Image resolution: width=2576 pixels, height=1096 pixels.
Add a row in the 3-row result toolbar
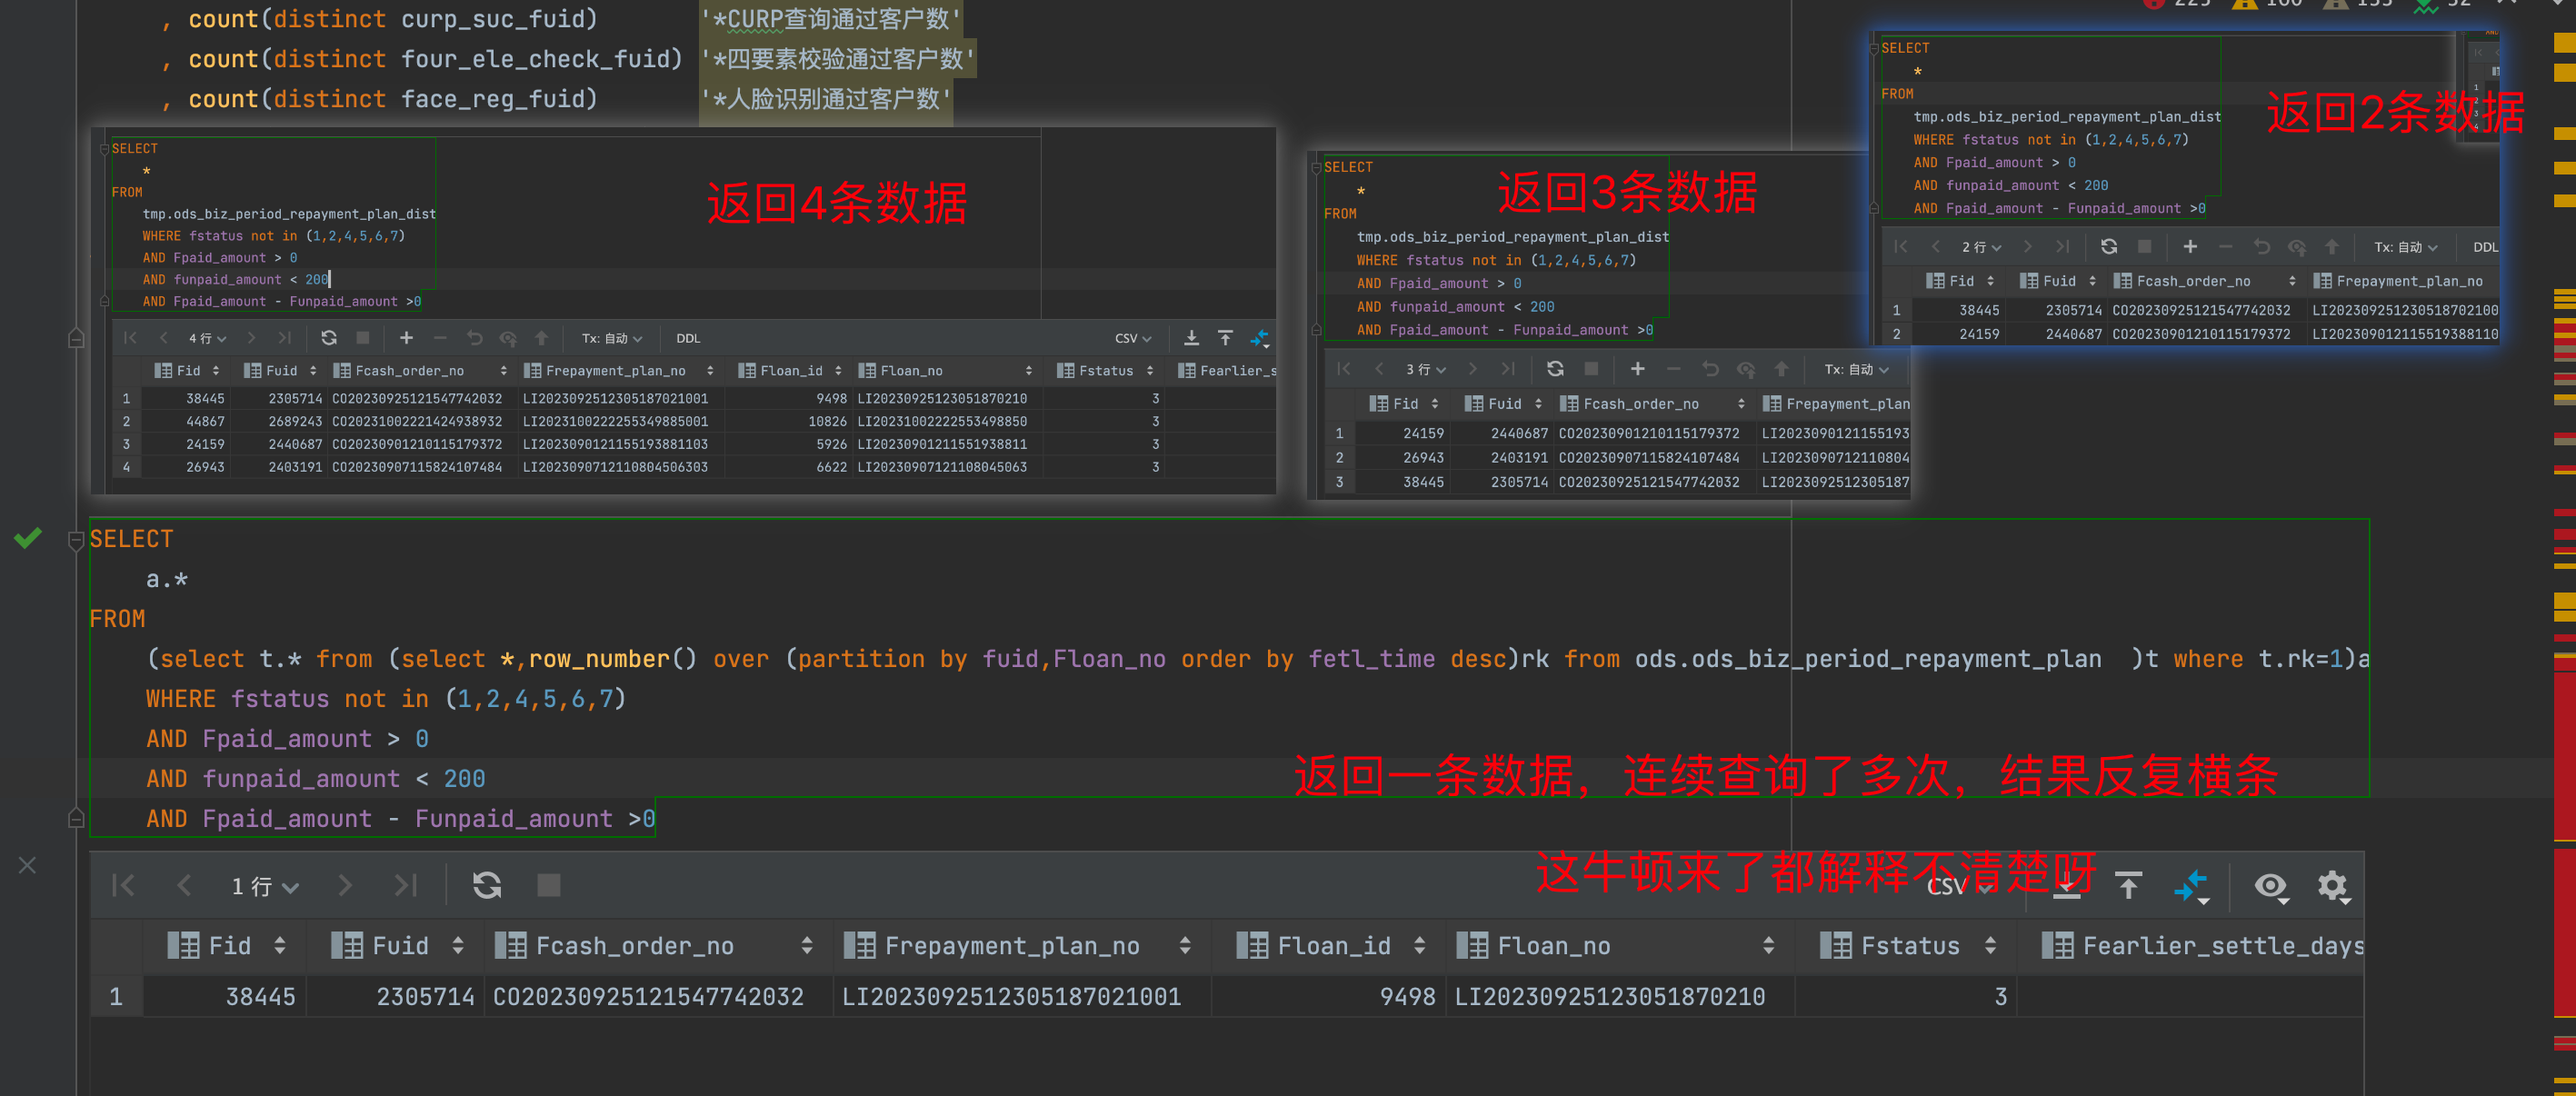pyautogui.click(x=1637, y=369)
